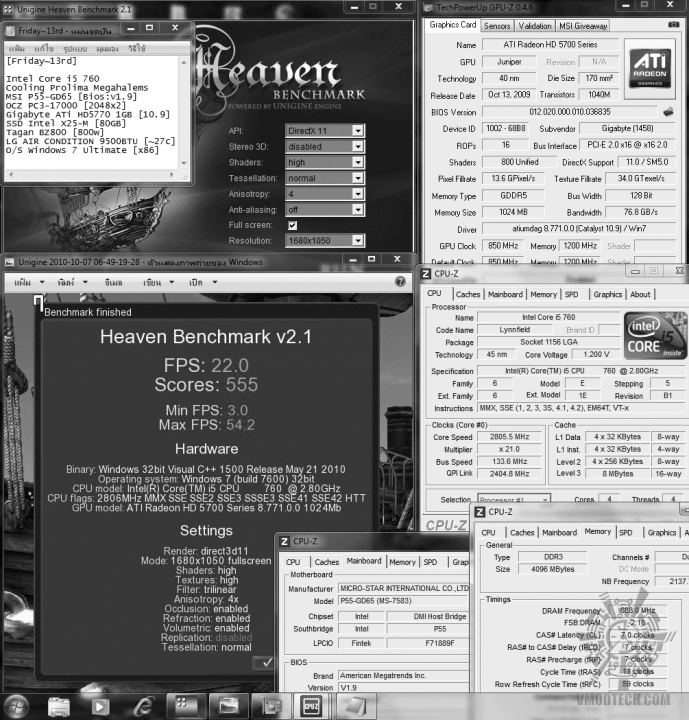Switch to the Sensors tab in GPU-Z

[497, 26]
